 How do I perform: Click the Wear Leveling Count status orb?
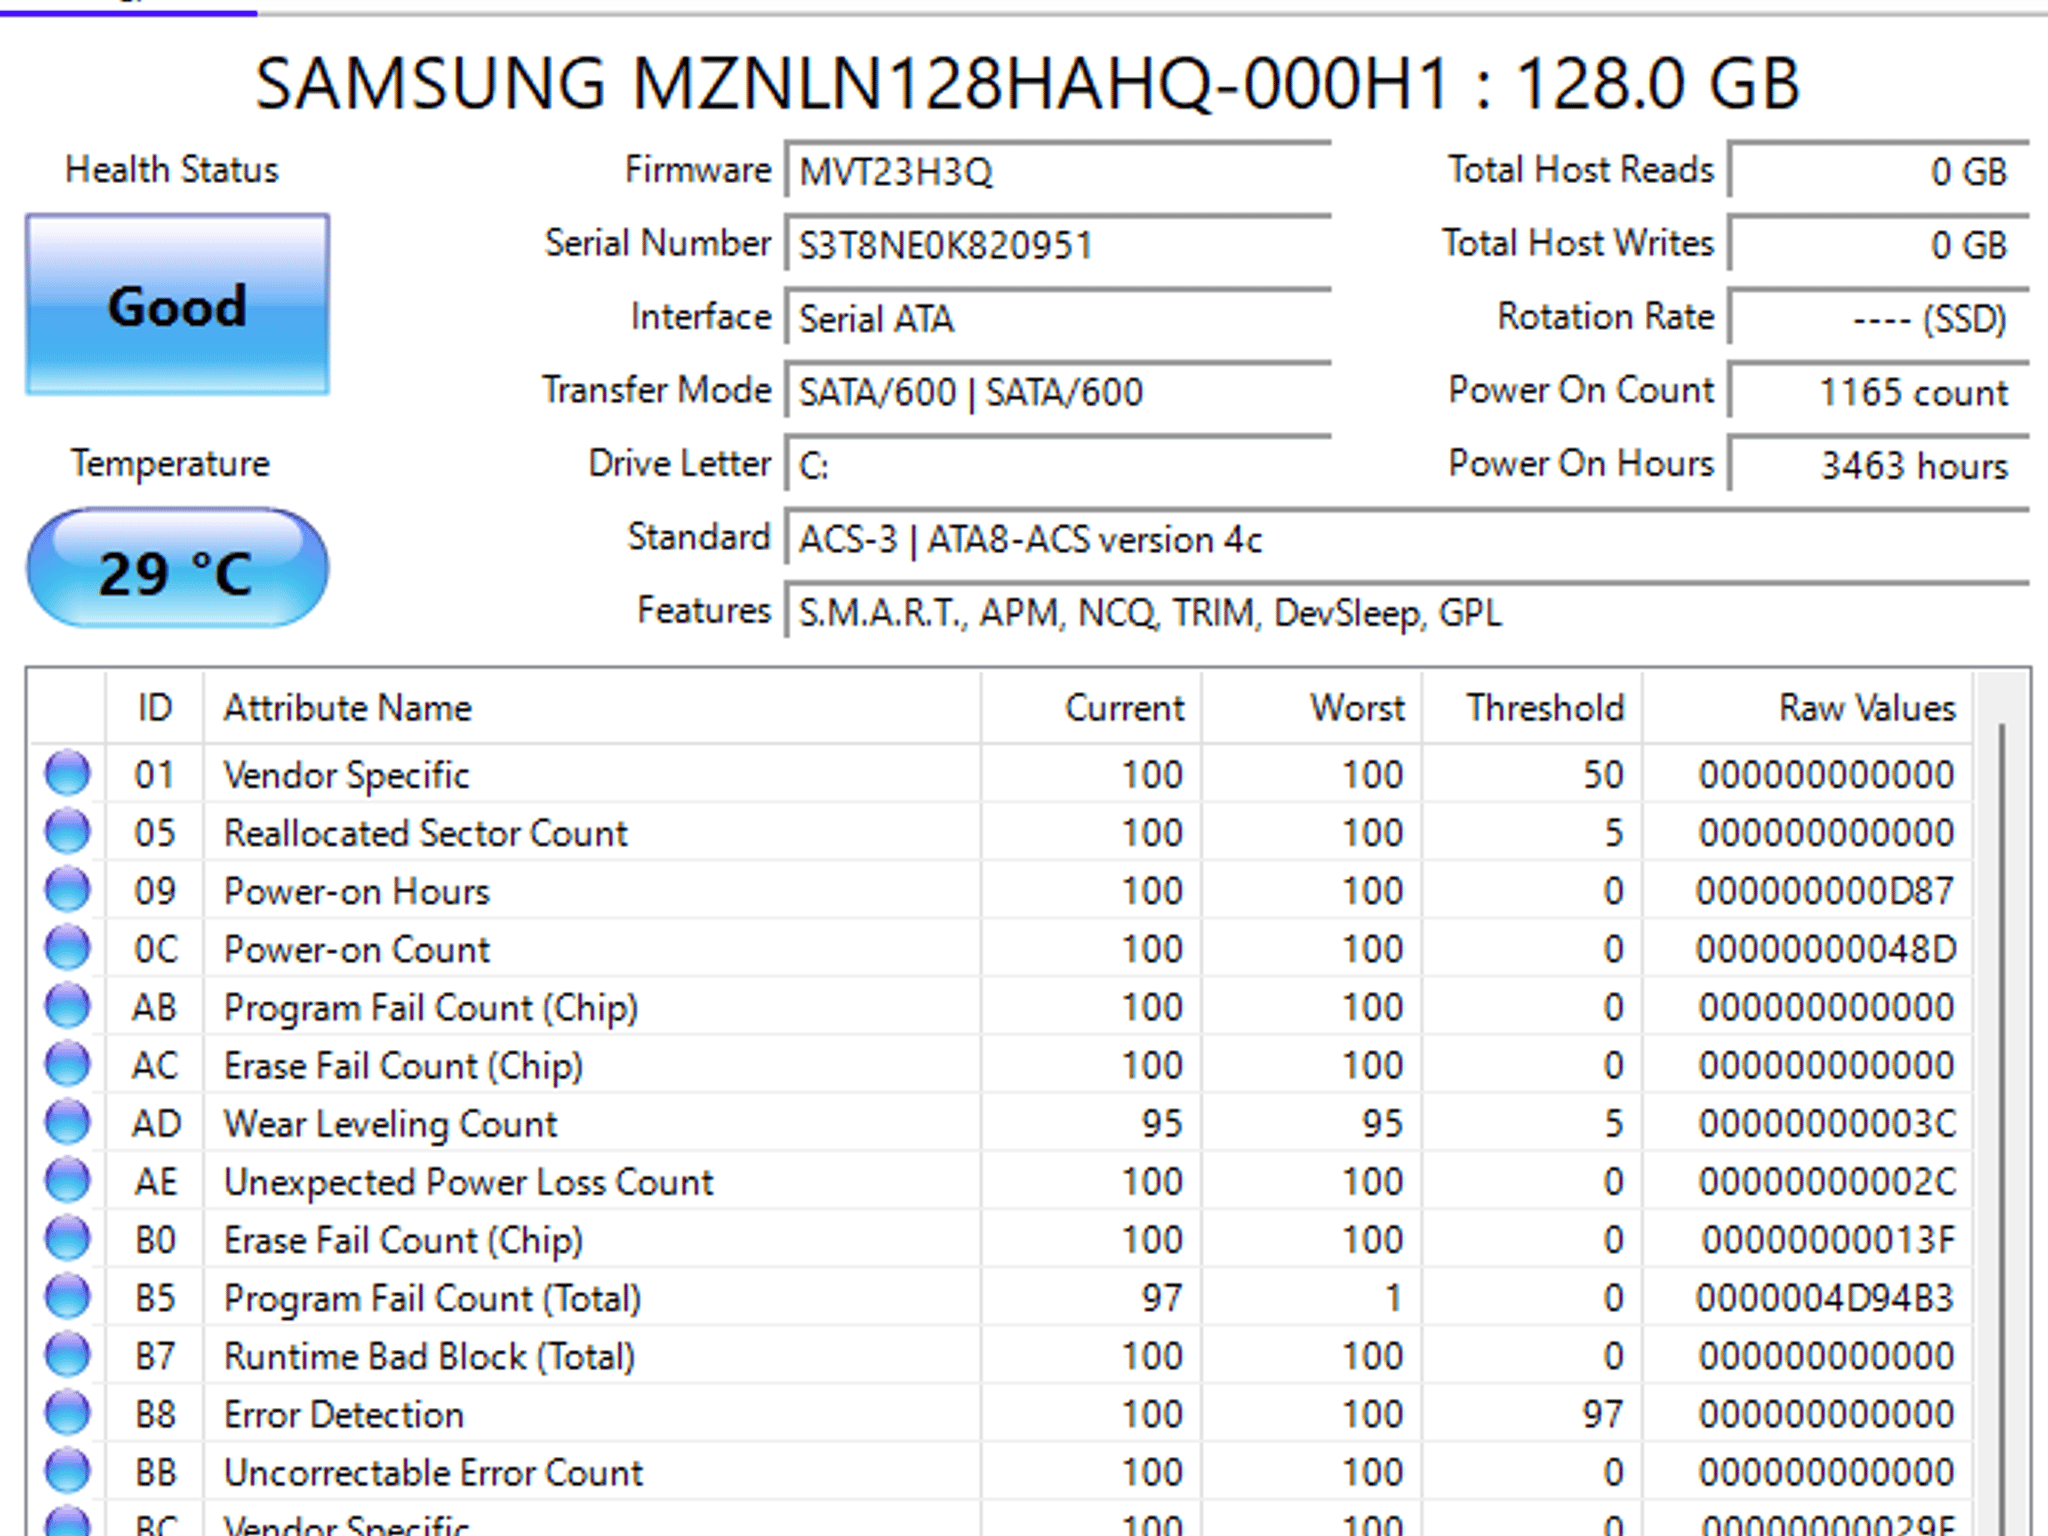pyautogui.click(x=68, y=1122)
